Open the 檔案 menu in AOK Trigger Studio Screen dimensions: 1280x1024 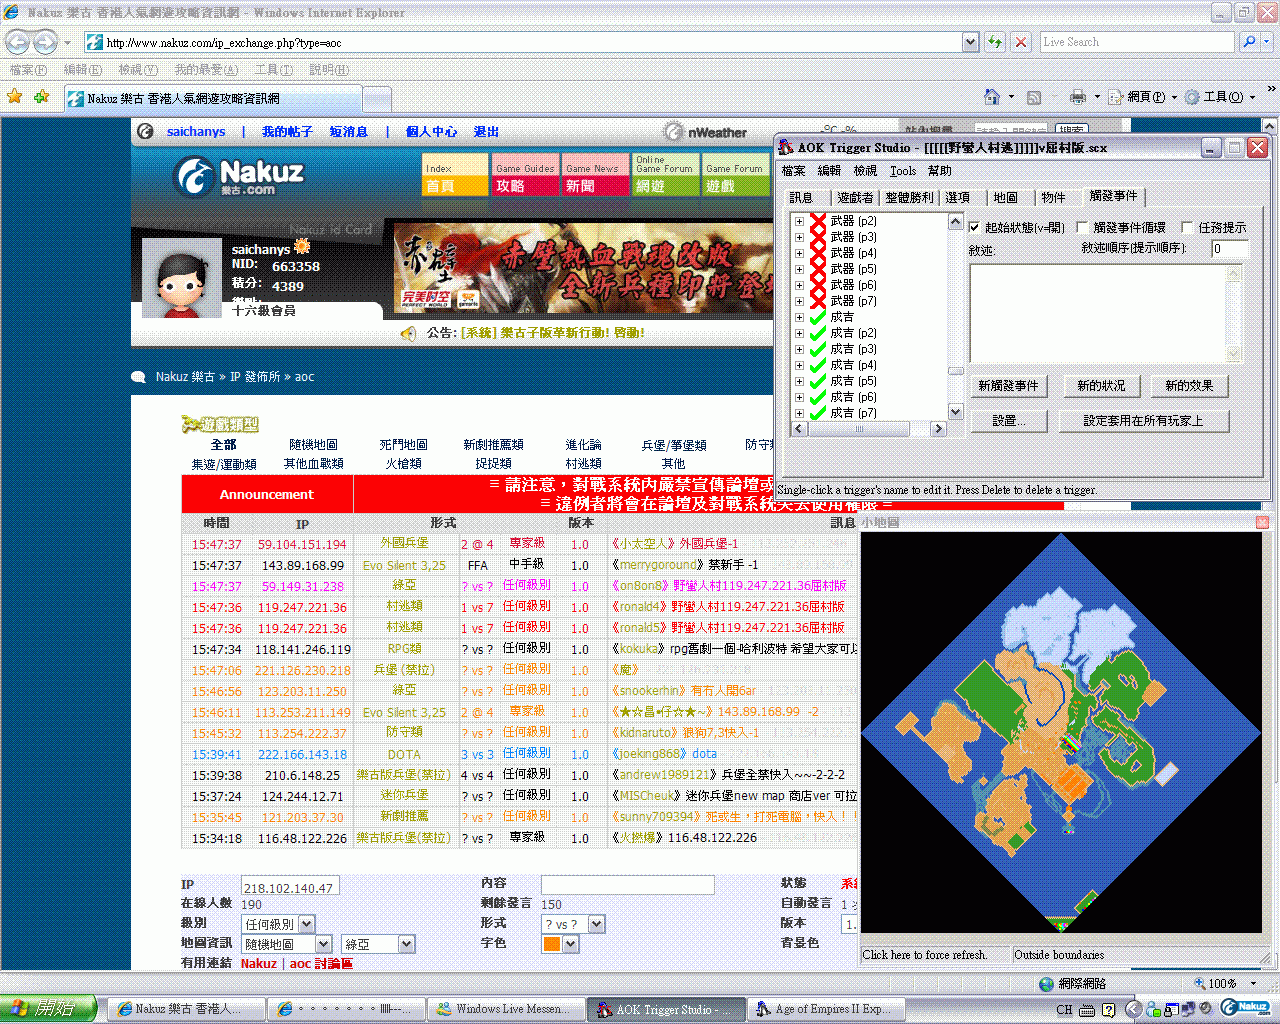point(793,171)
